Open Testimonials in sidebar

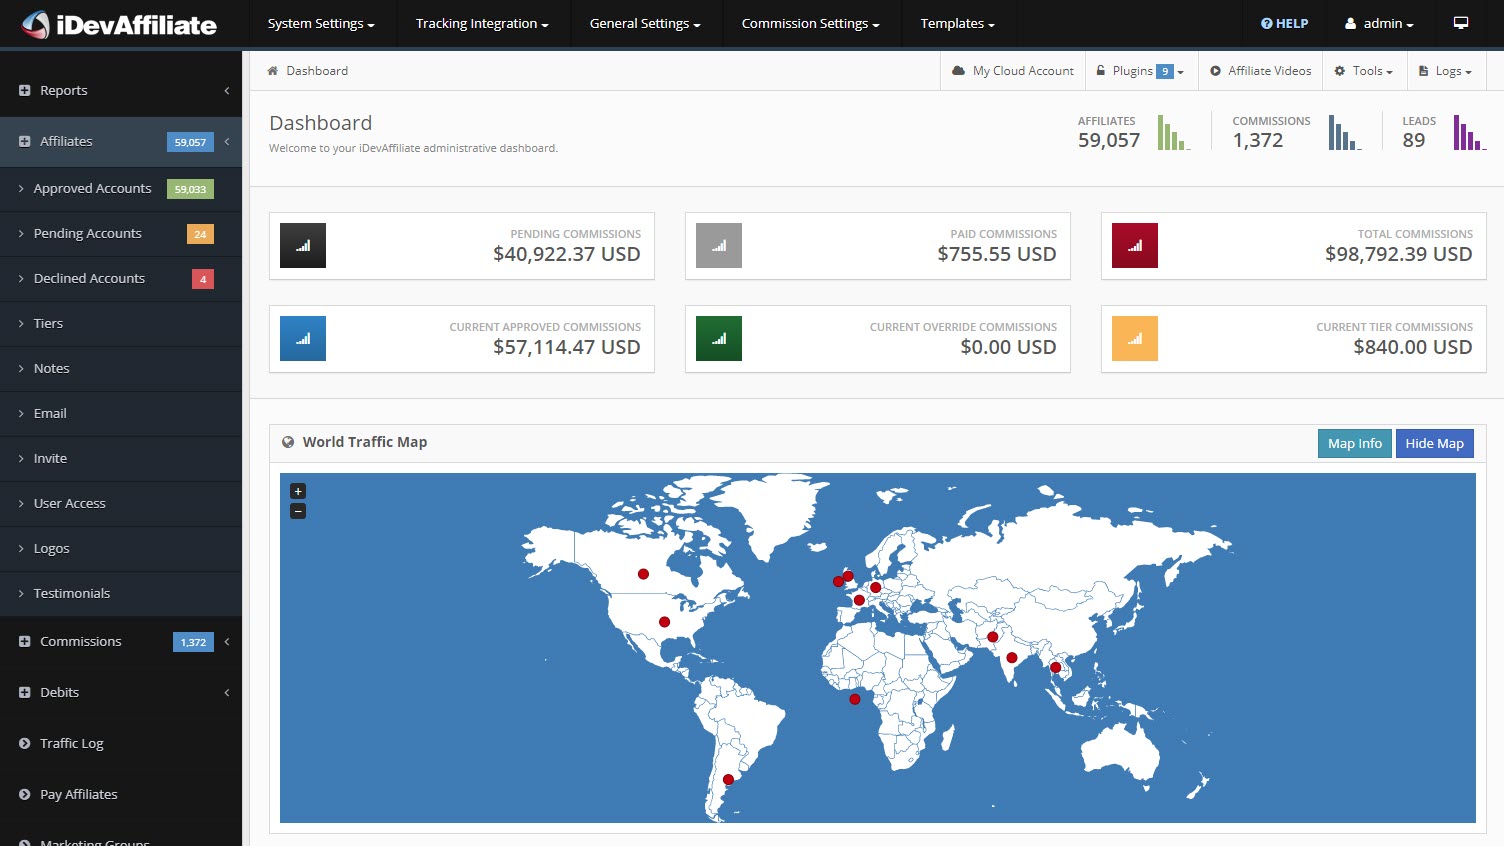(x=121, y=594)
